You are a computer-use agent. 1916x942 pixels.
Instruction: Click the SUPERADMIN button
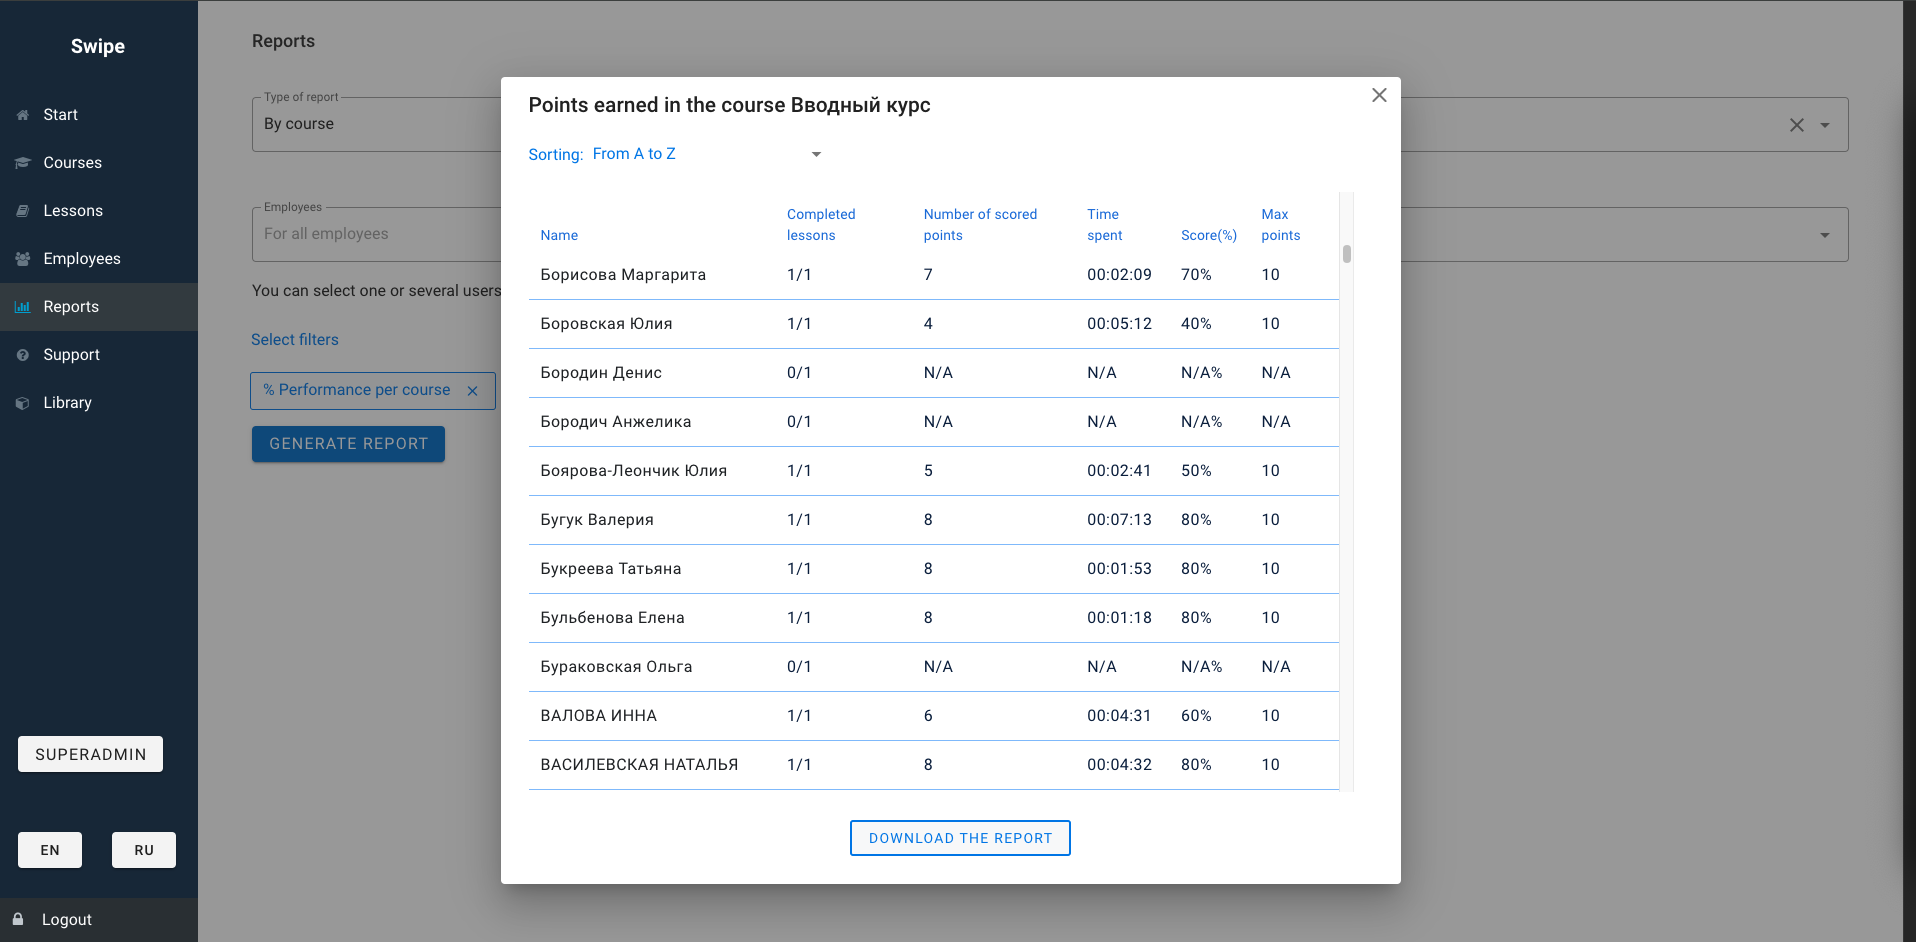pyautogui.click(x=90, y=754)
